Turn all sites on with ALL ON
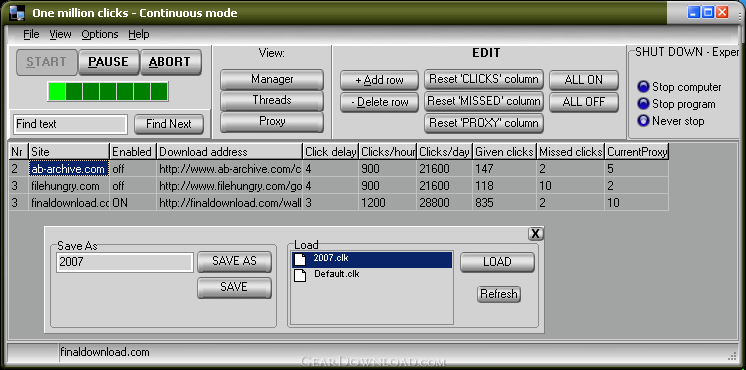The width and height of the screenshot is (746, 370). 584,80
